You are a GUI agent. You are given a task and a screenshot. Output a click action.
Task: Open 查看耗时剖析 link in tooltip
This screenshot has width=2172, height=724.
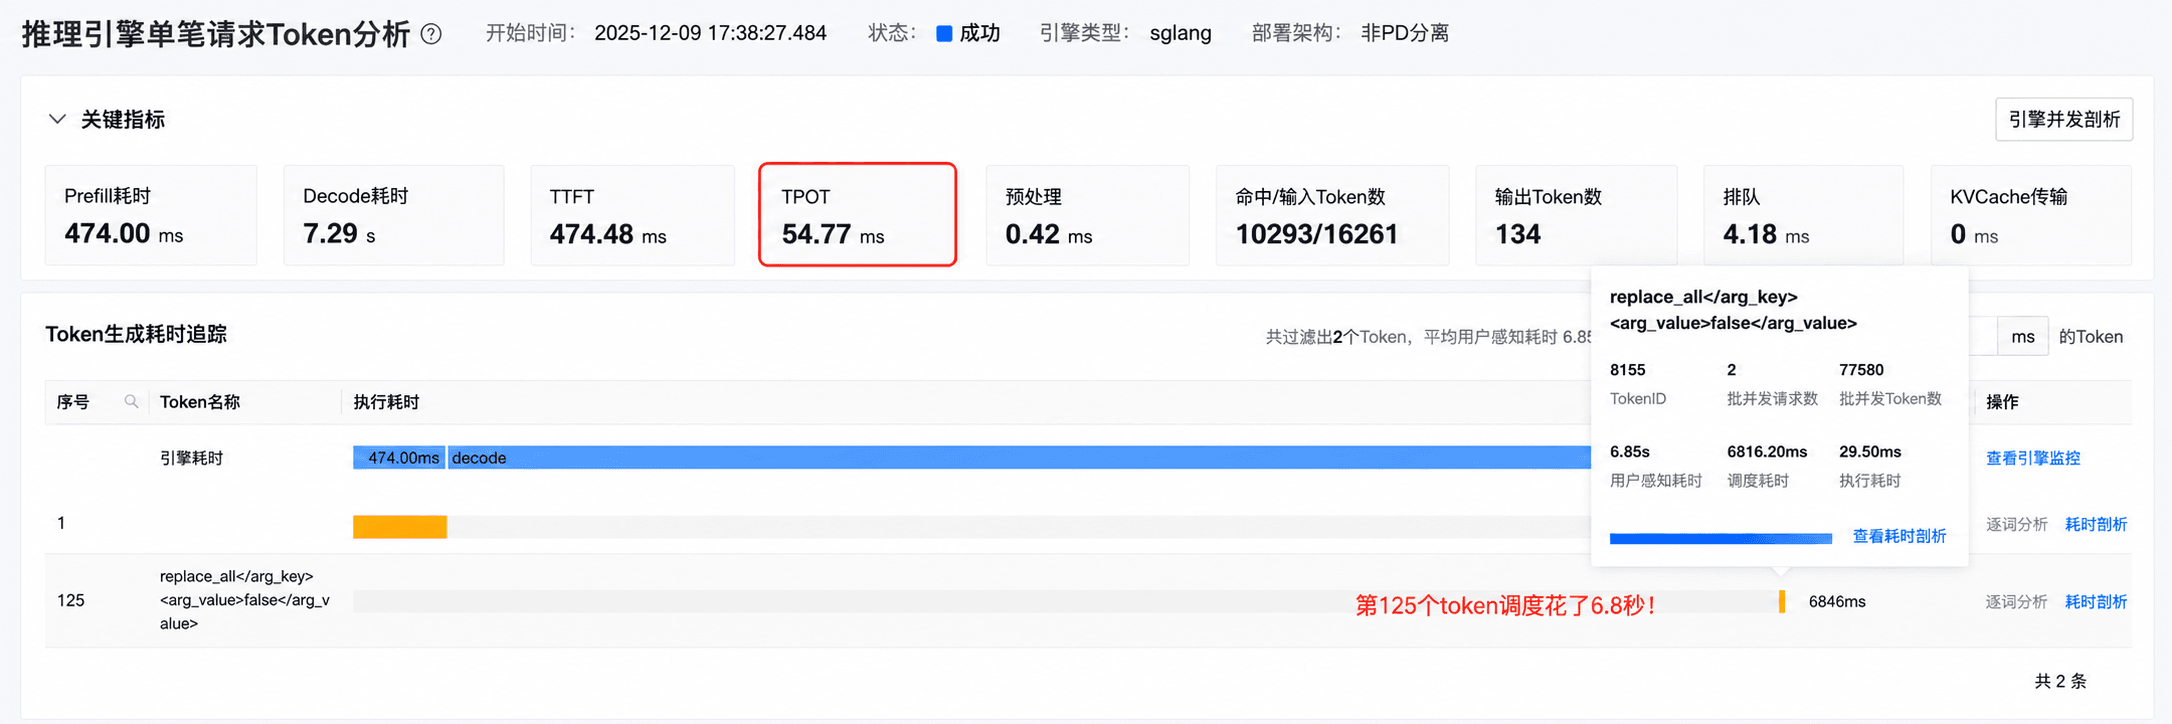click(1899, 536)
